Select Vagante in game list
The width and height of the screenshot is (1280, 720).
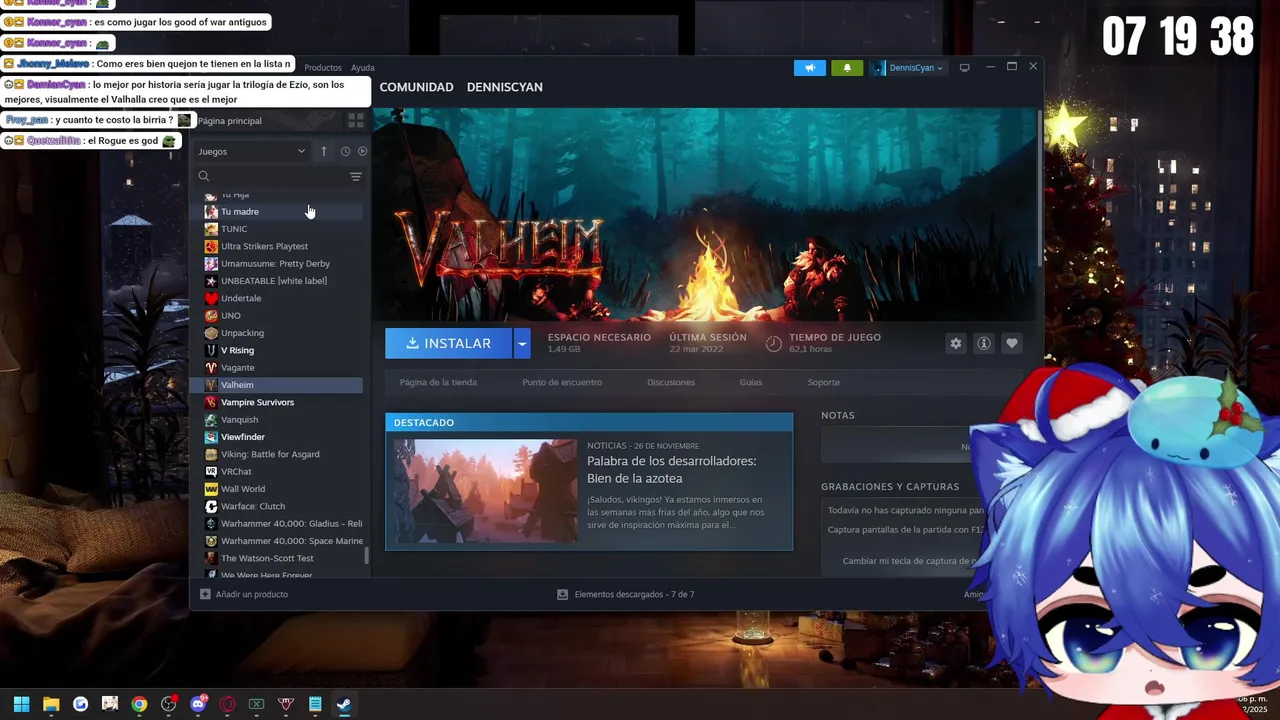coord(276,367)
